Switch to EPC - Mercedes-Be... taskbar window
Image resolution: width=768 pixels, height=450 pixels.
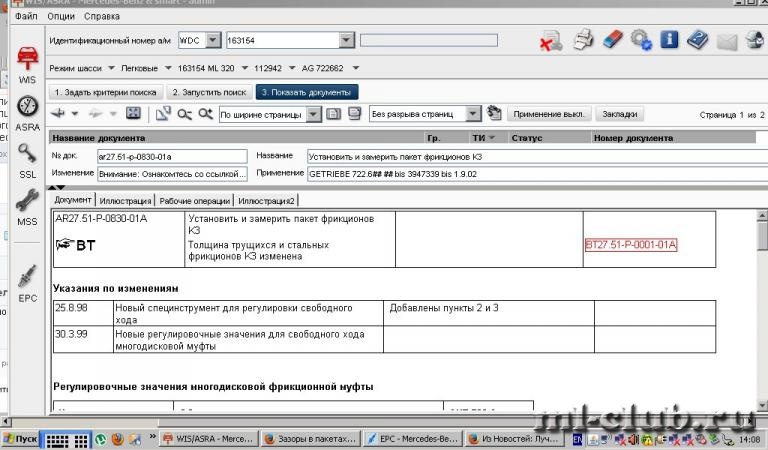click(412, 439)
